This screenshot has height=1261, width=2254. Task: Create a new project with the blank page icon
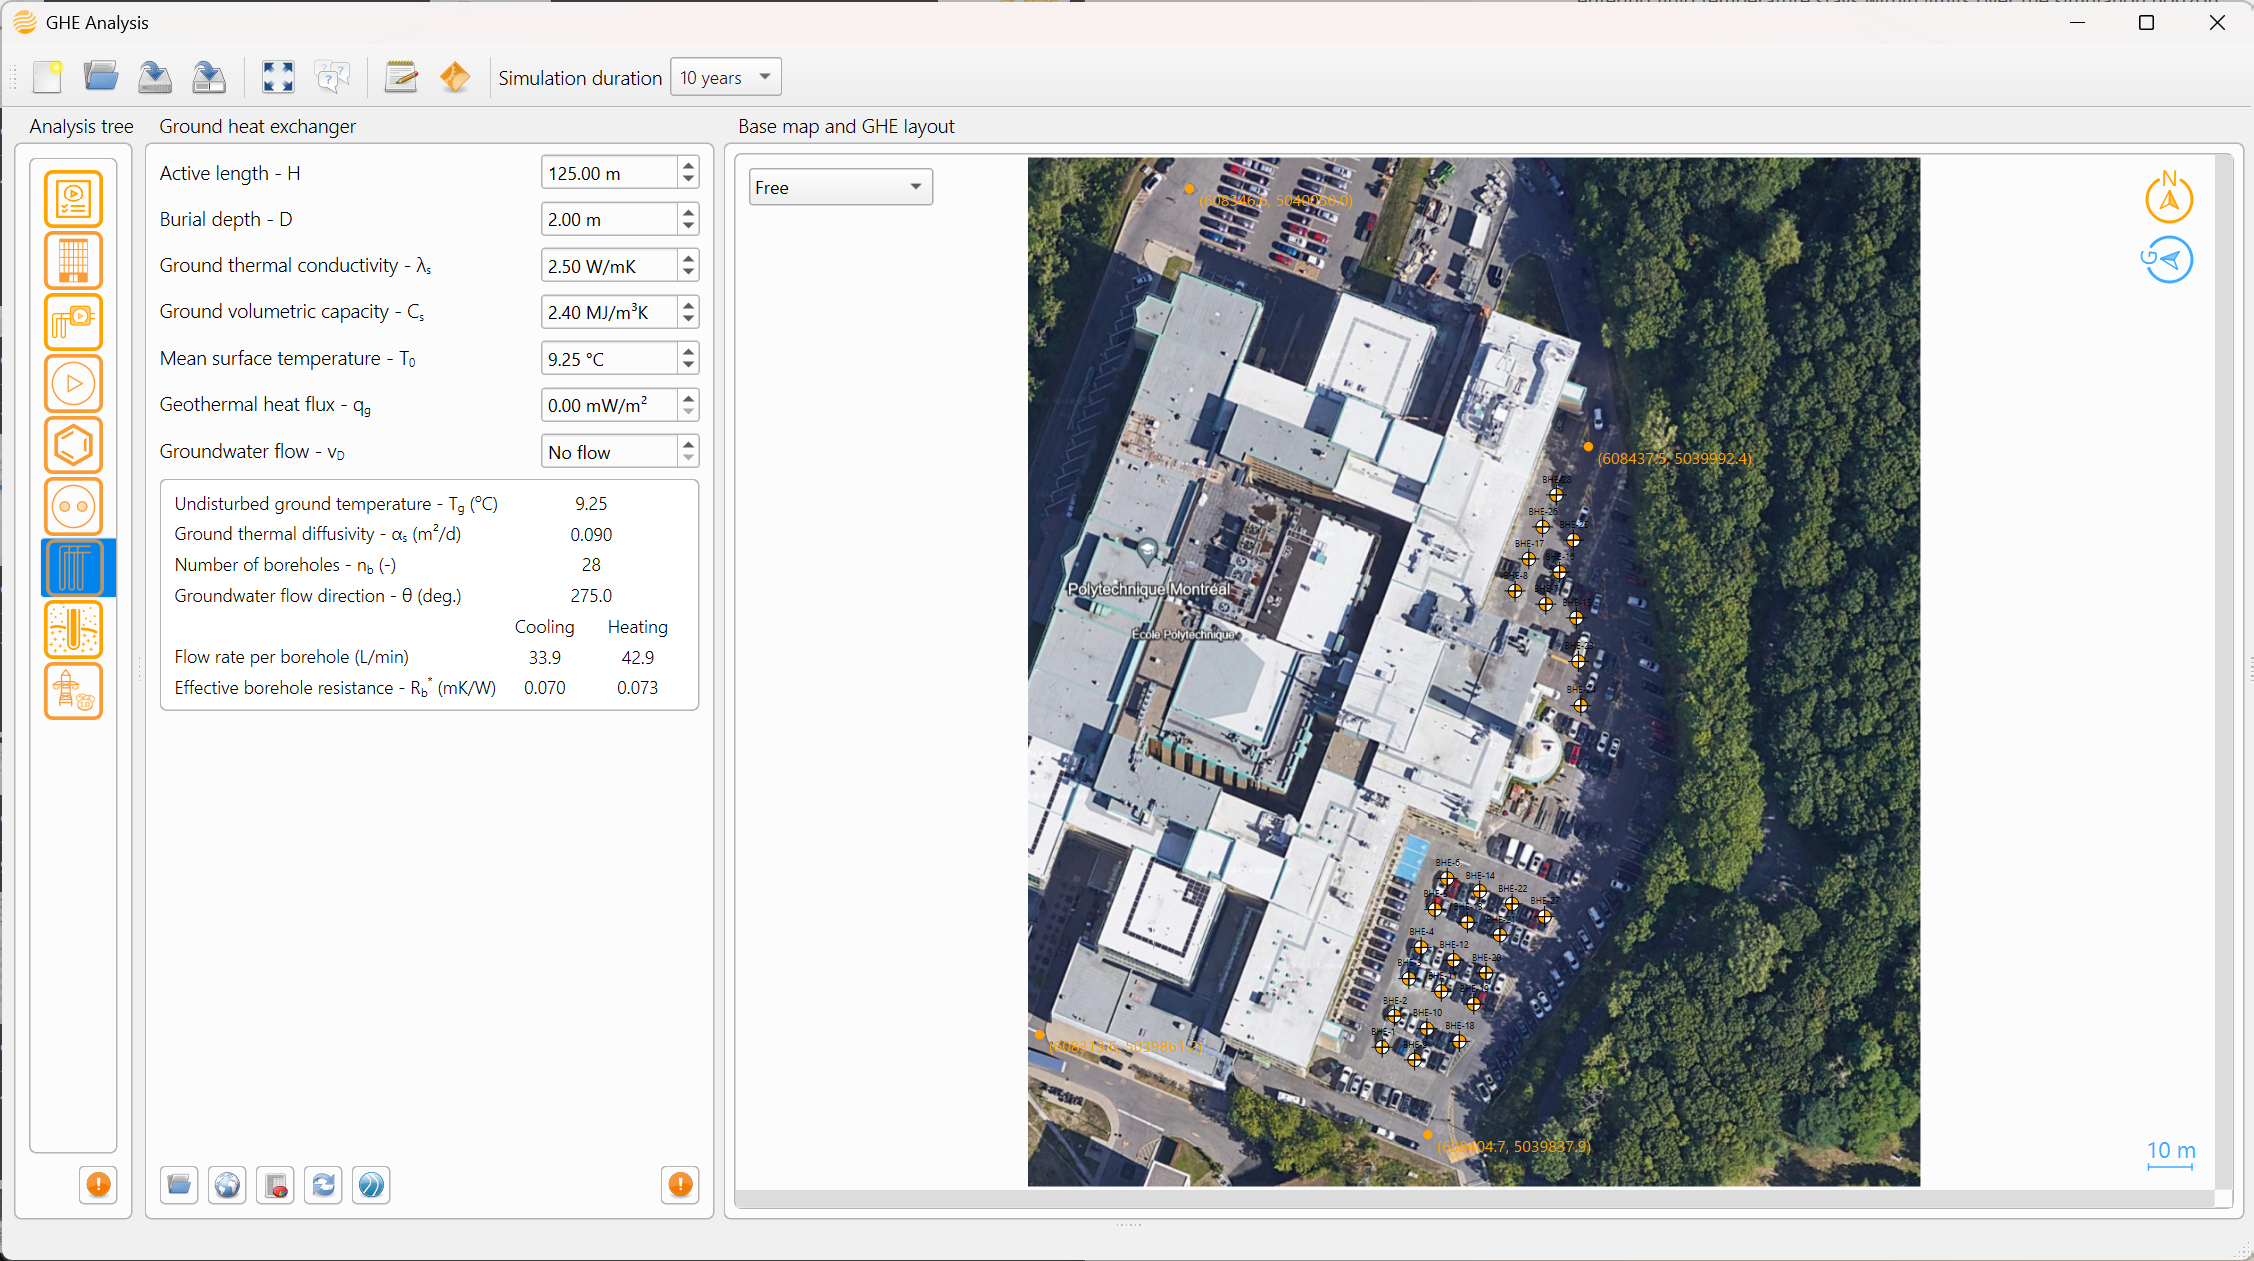tap(47, 77)
